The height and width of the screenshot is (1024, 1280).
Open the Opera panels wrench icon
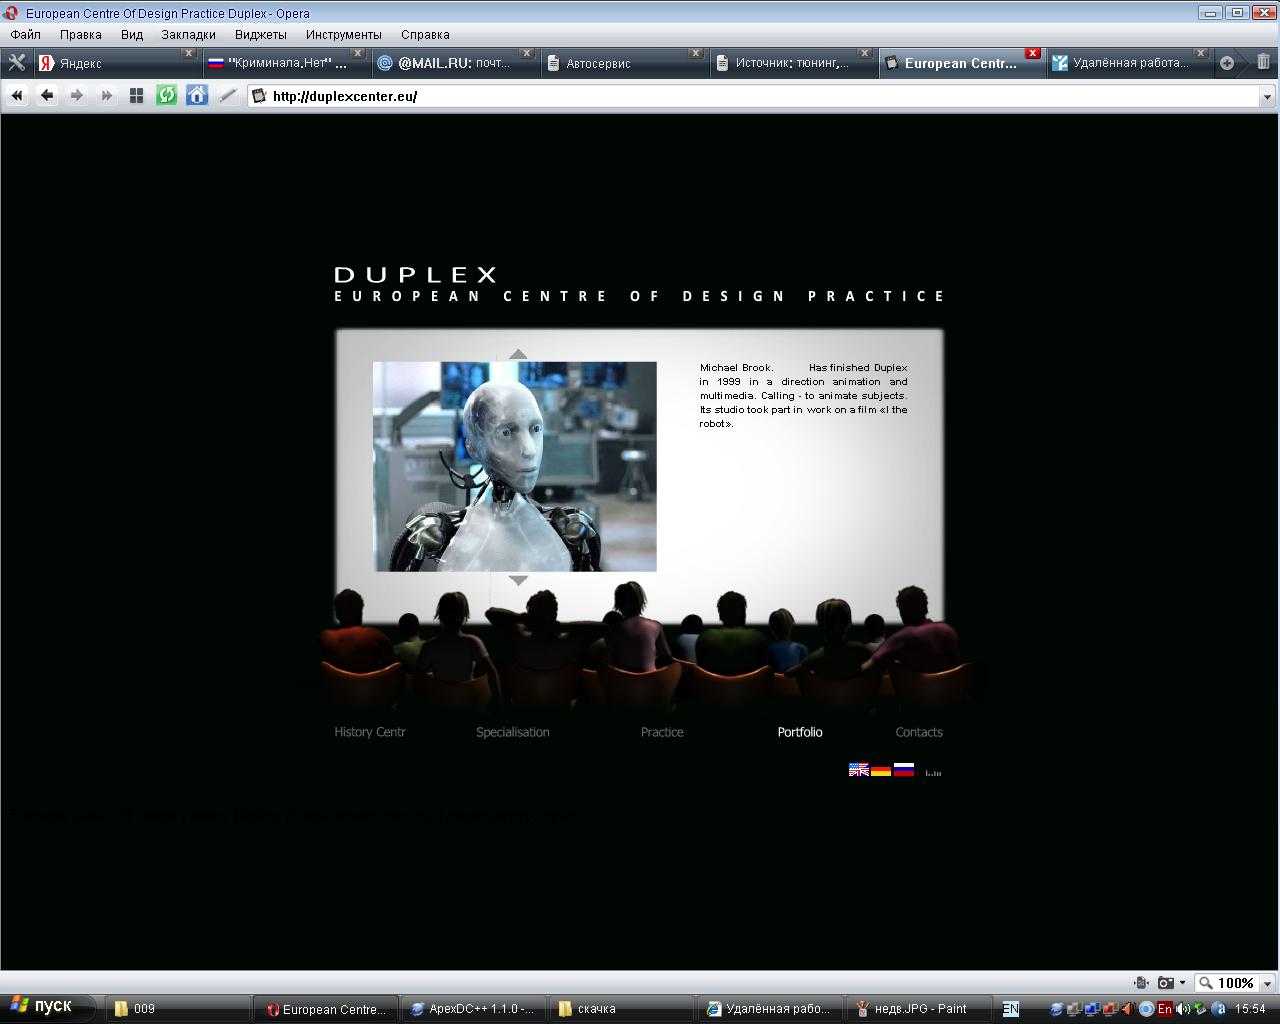pyautogui.click(x=17, y=62)
